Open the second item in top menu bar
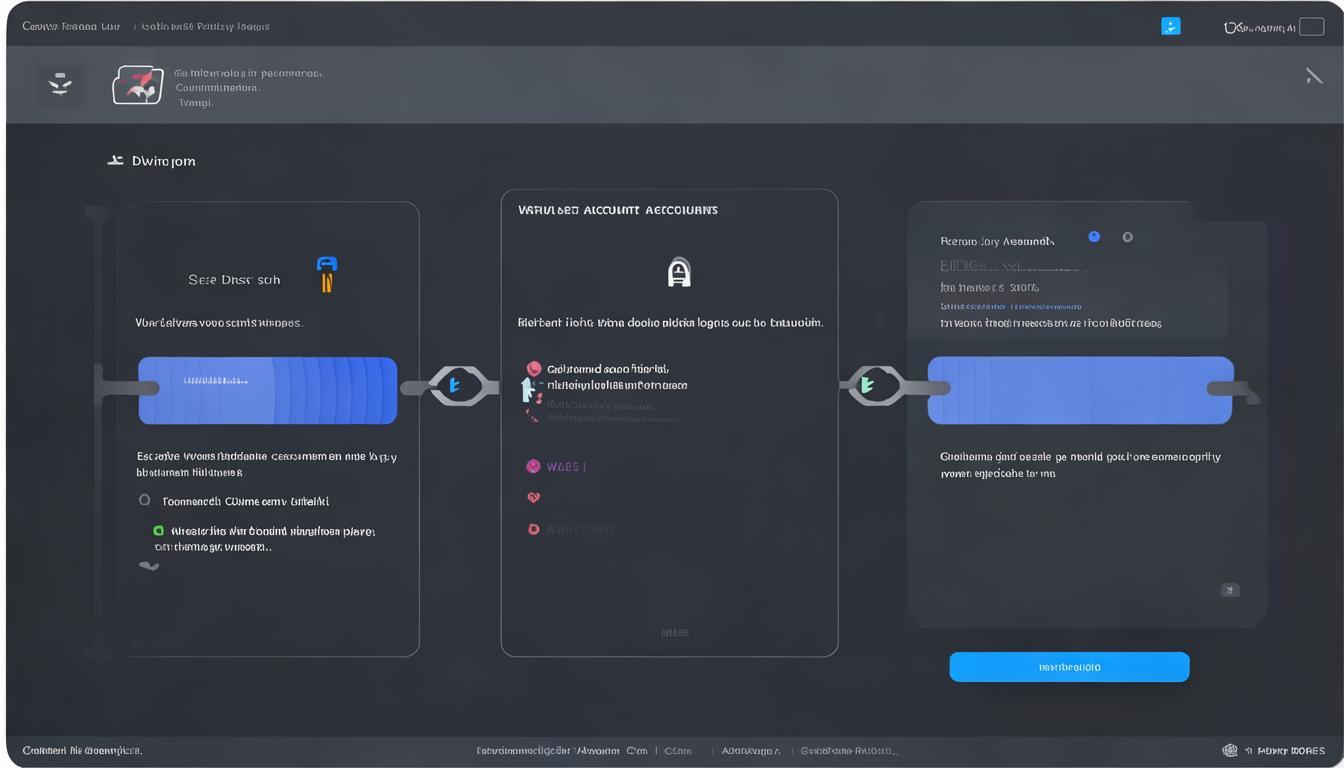This screenshot has height=768, width=1344. pos(205,27)
